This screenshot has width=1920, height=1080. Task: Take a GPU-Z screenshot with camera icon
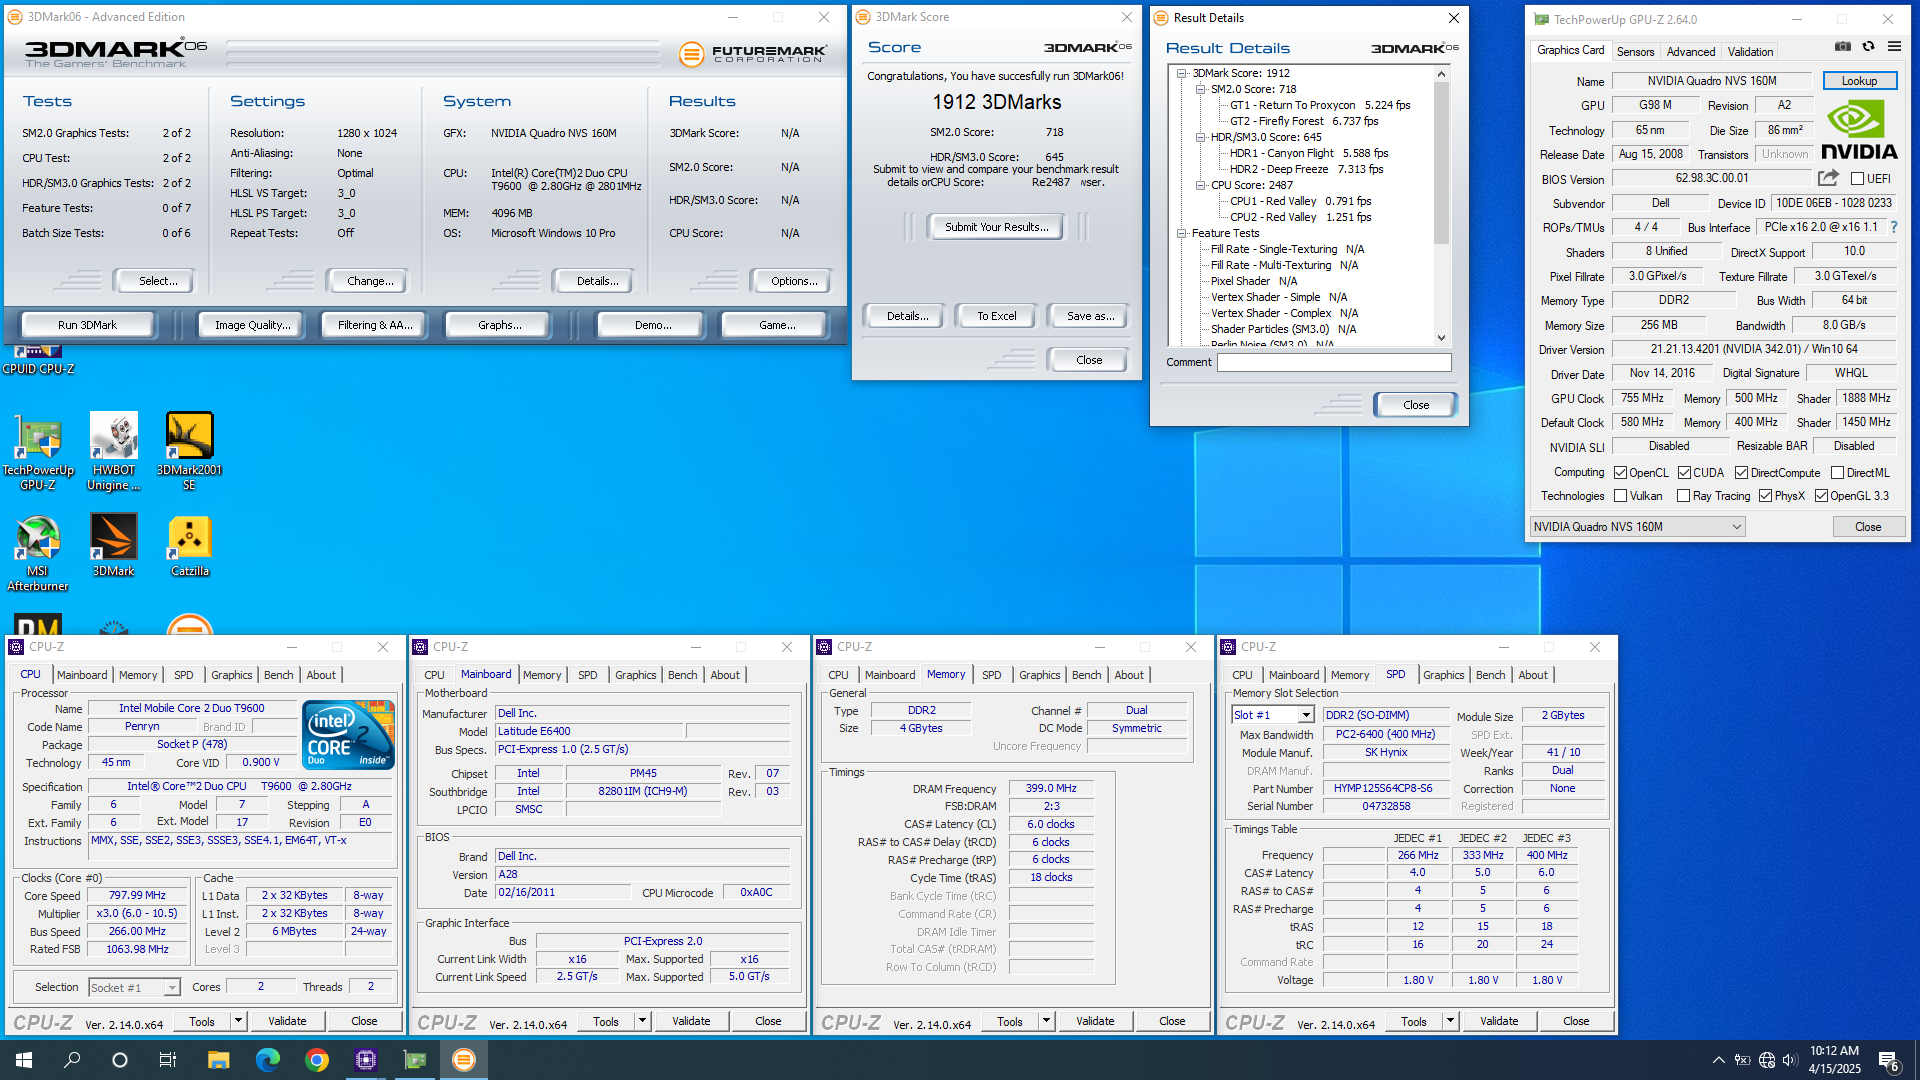pos(1842,46)
